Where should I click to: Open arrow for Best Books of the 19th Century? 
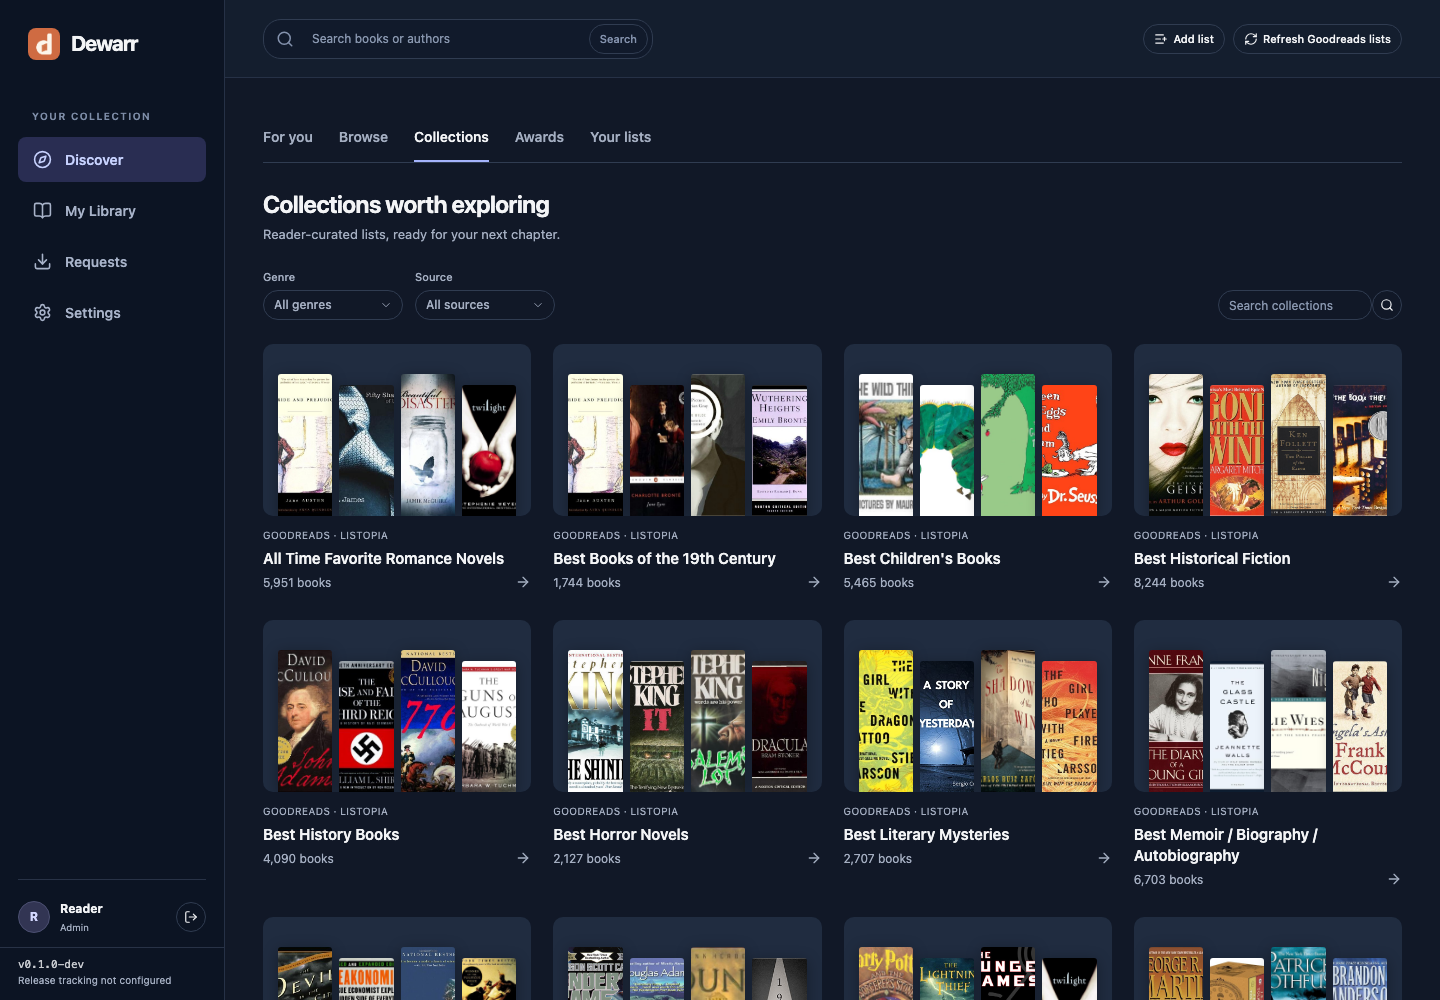tap(814, 582)
